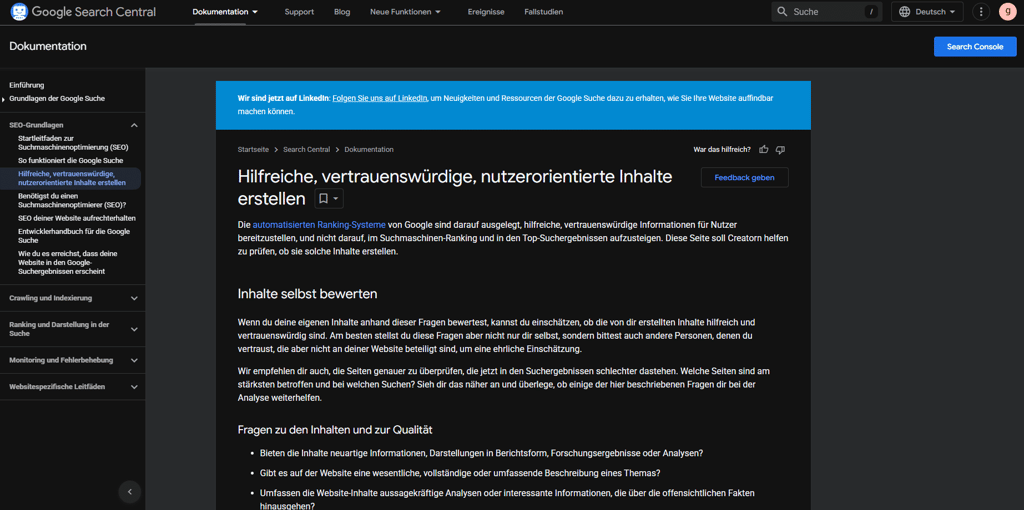This screenshot has height=510, width=1024.
Task: Collapse the sidebar with the arrow button
Action: (x=129, y=492)
